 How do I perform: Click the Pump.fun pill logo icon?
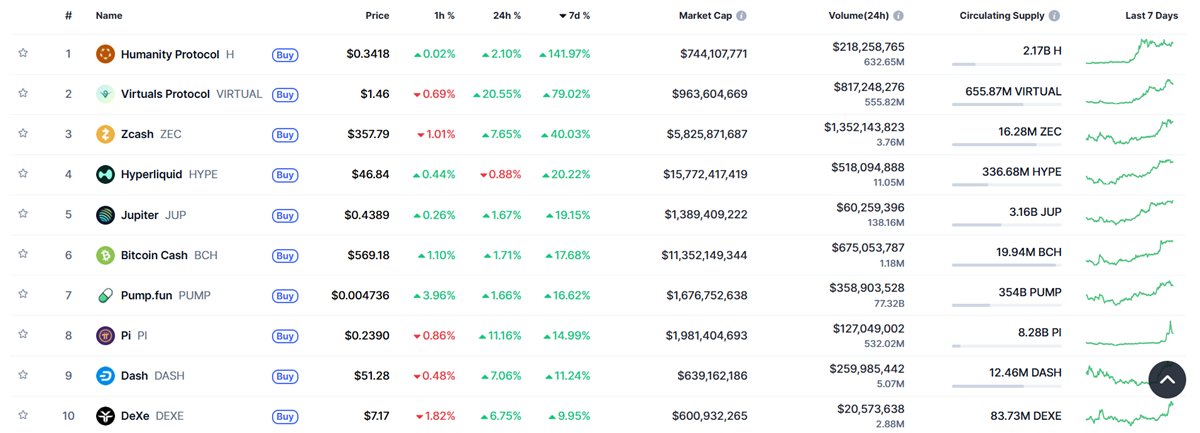[x=105, y=295]
